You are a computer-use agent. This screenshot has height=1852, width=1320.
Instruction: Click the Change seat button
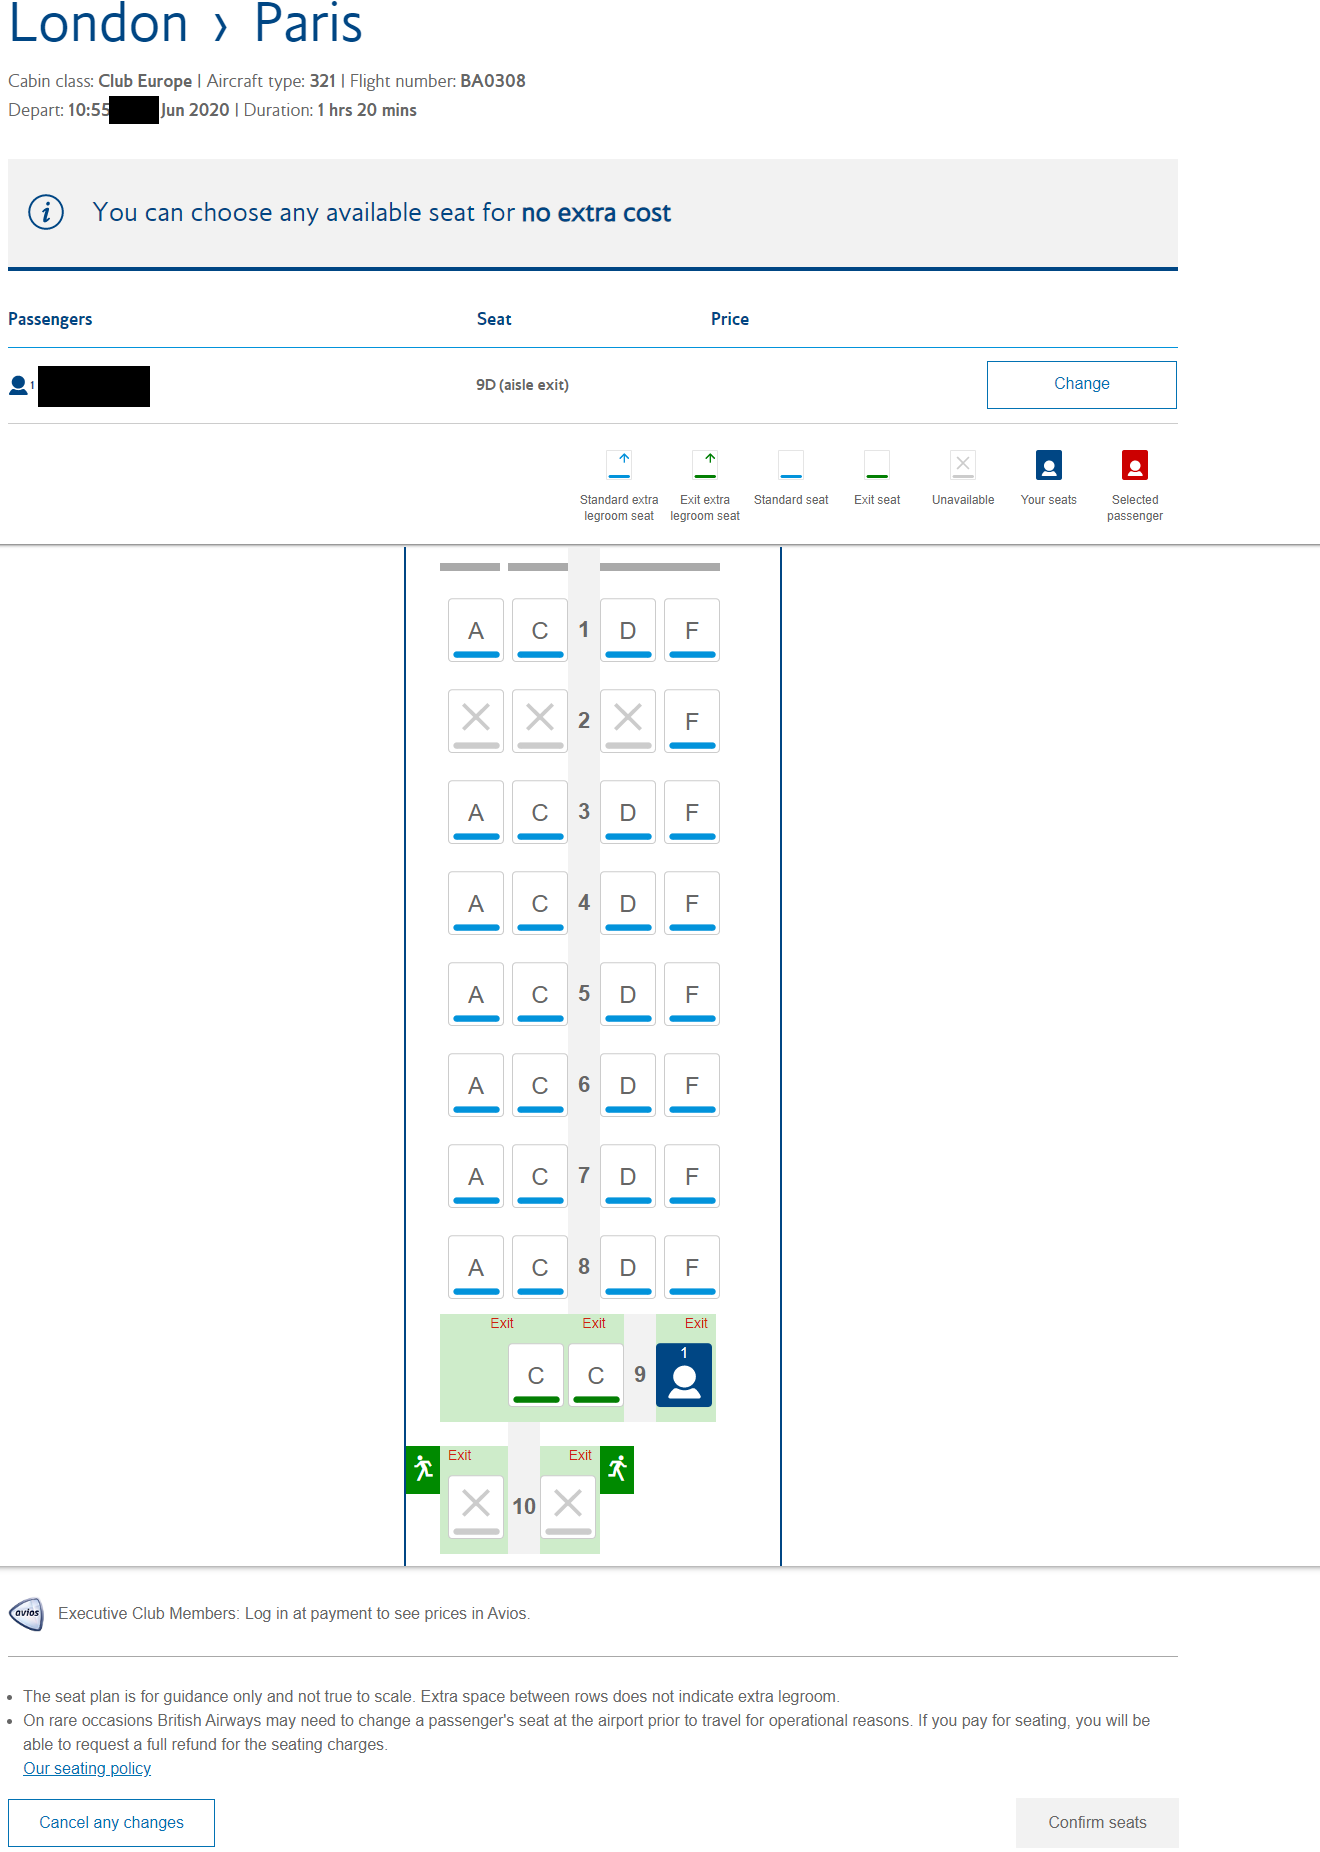(1082, 385)
